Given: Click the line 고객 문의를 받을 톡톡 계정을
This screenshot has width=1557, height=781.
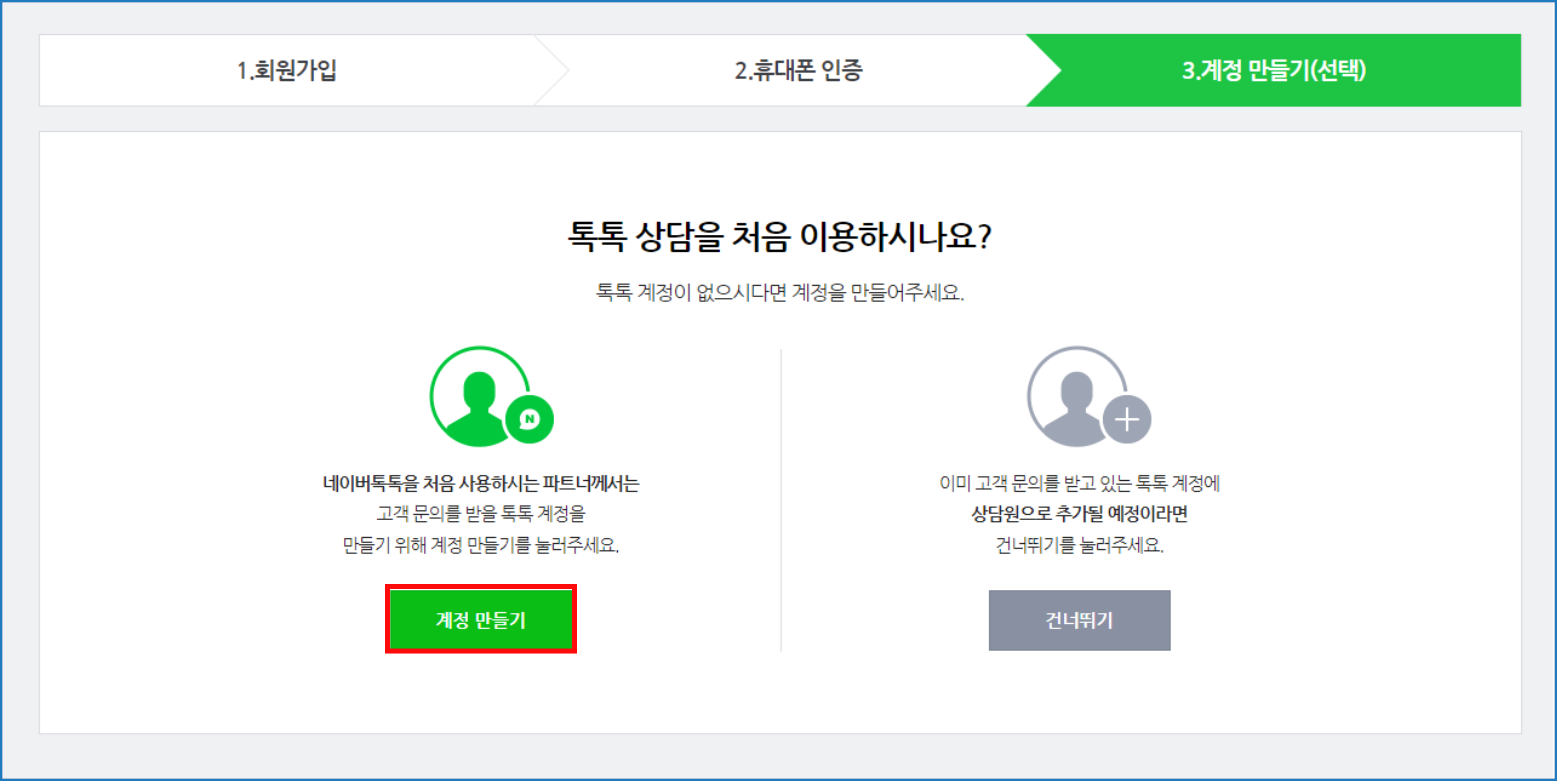Looking at the screenshot, I should click(479, 515).
